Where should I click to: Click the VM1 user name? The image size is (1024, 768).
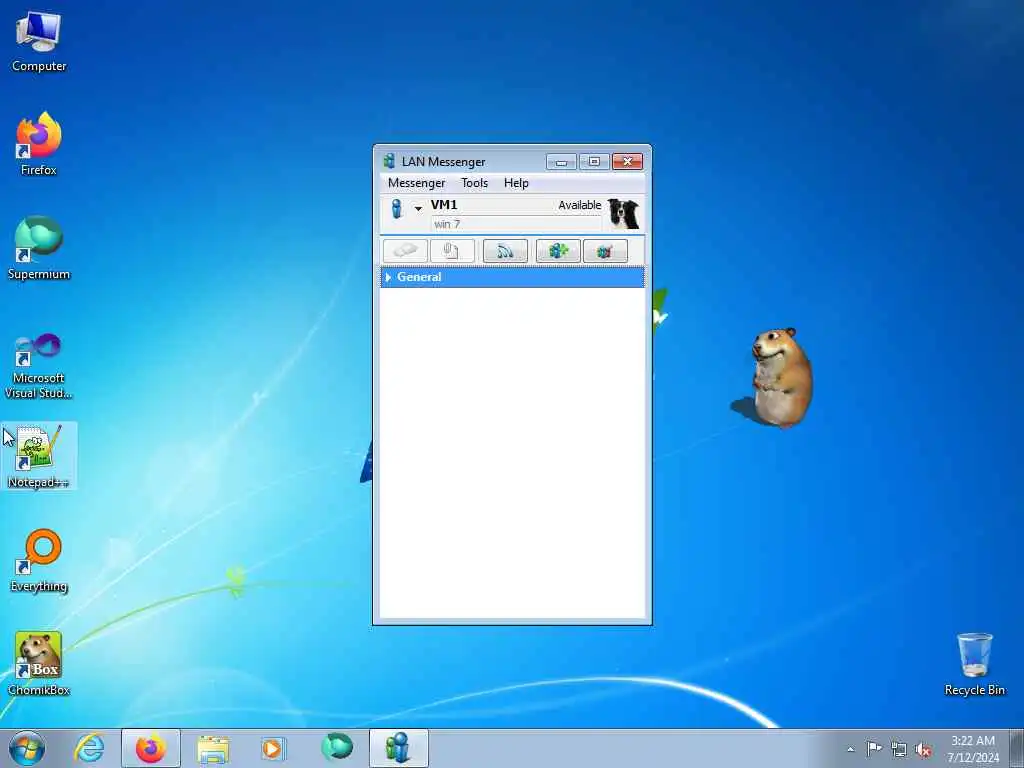coord(444,205)
